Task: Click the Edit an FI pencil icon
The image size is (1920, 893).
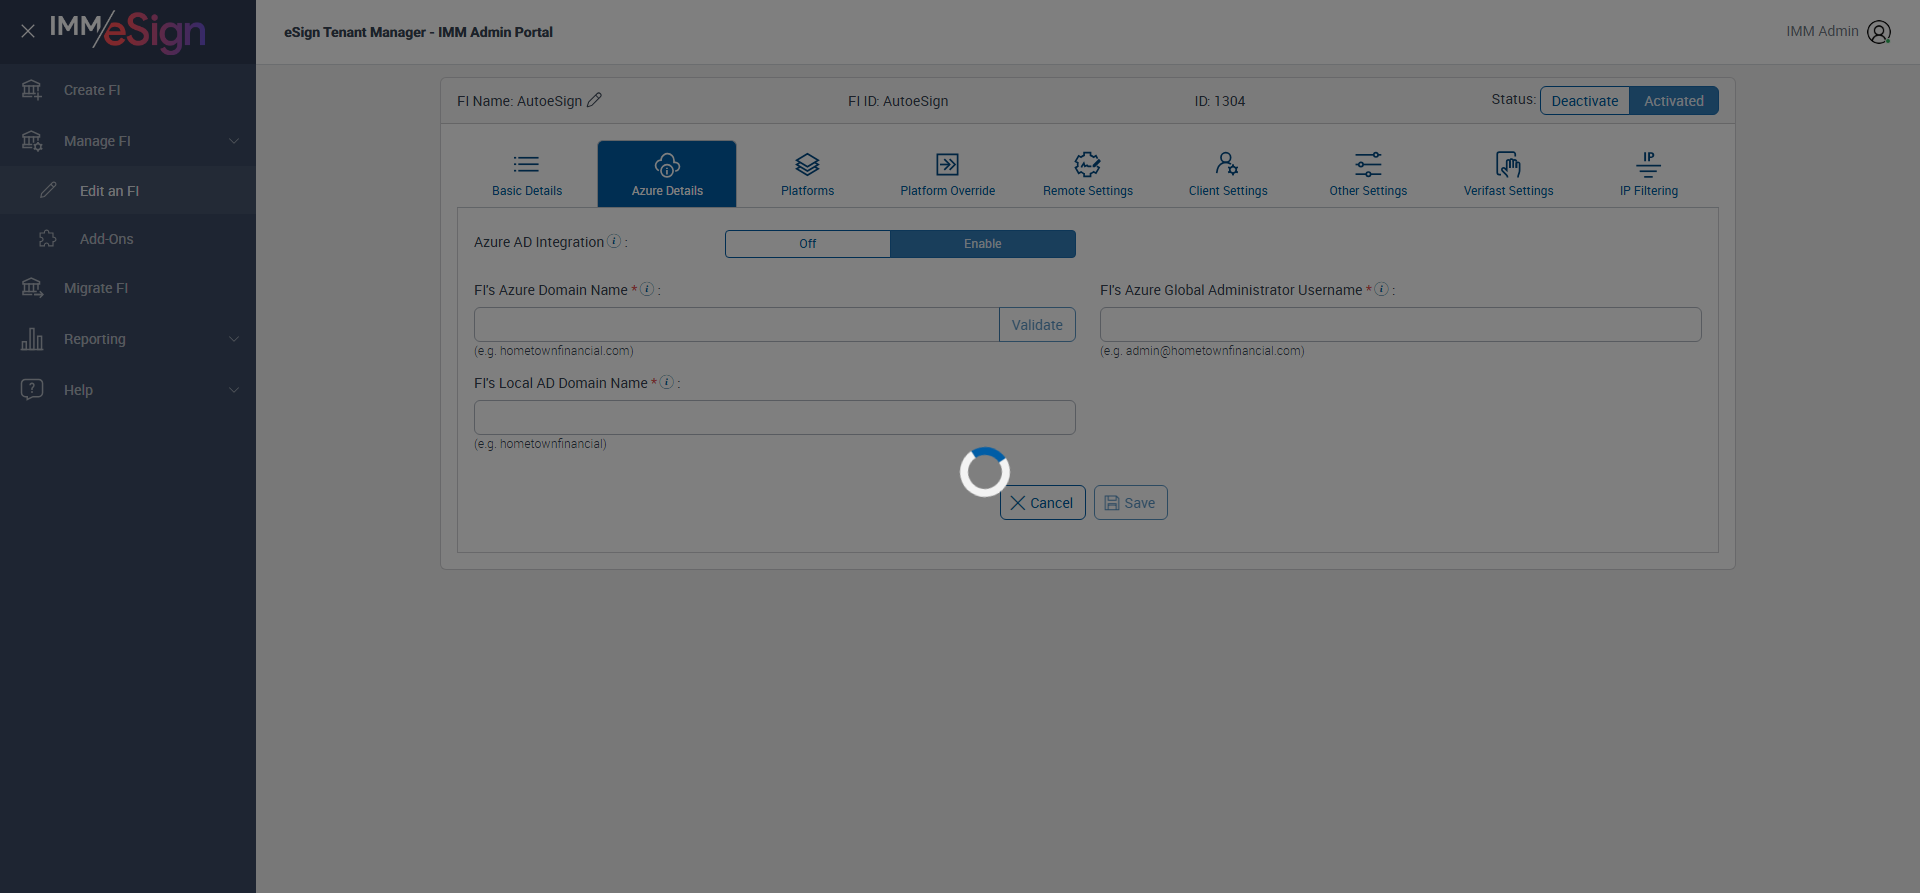Action: click(48, 190)
